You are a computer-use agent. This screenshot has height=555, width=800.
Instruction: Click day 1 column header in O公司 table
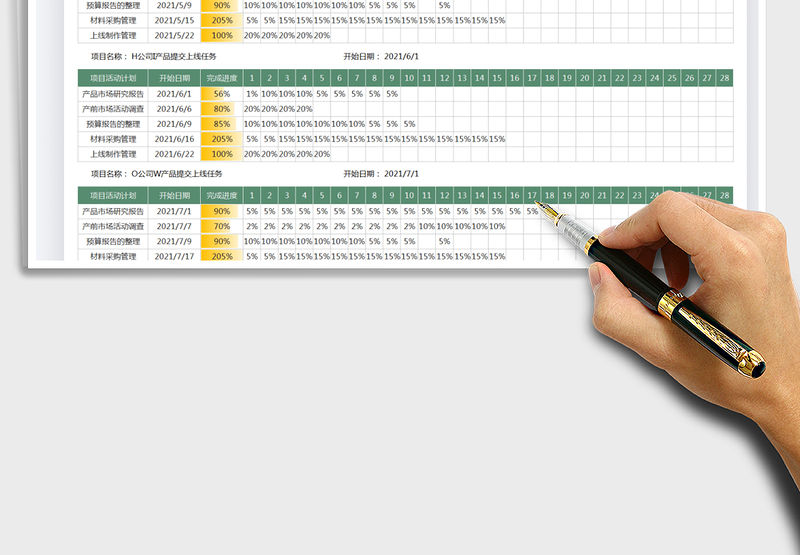252,196
